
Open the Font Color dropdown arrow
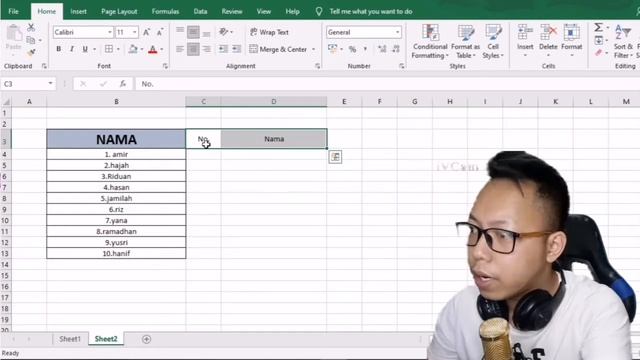[x=162, y=49]
